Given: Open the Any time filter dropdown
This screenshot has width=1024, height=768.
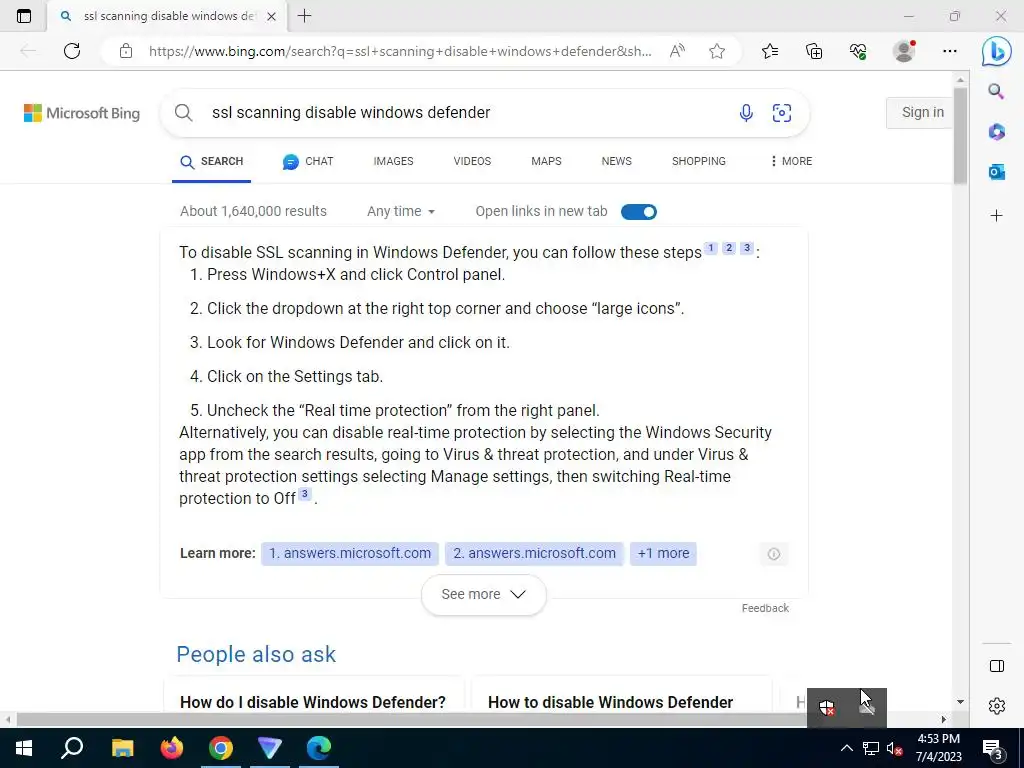Looking at the screenshot, I should click(400, 212).
